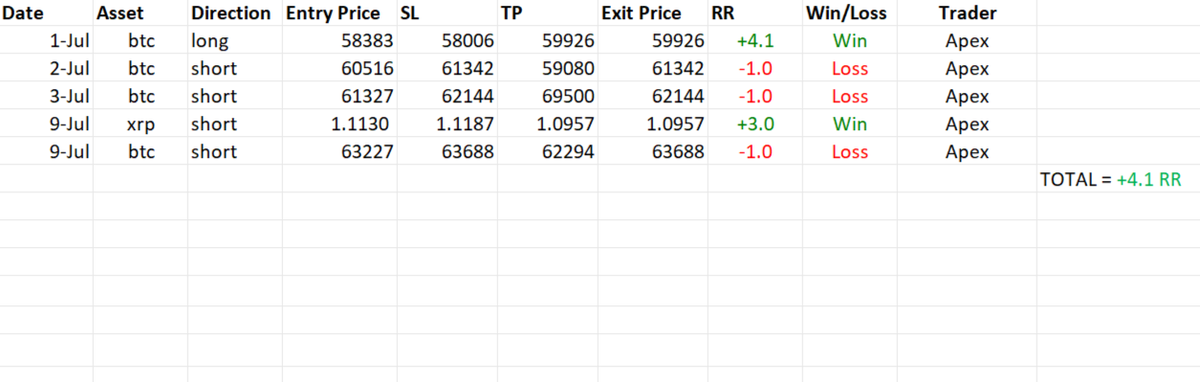This screenshot has height=382, width=1200.
Task: Select take profit value 59080
Action: click(547, 69)
